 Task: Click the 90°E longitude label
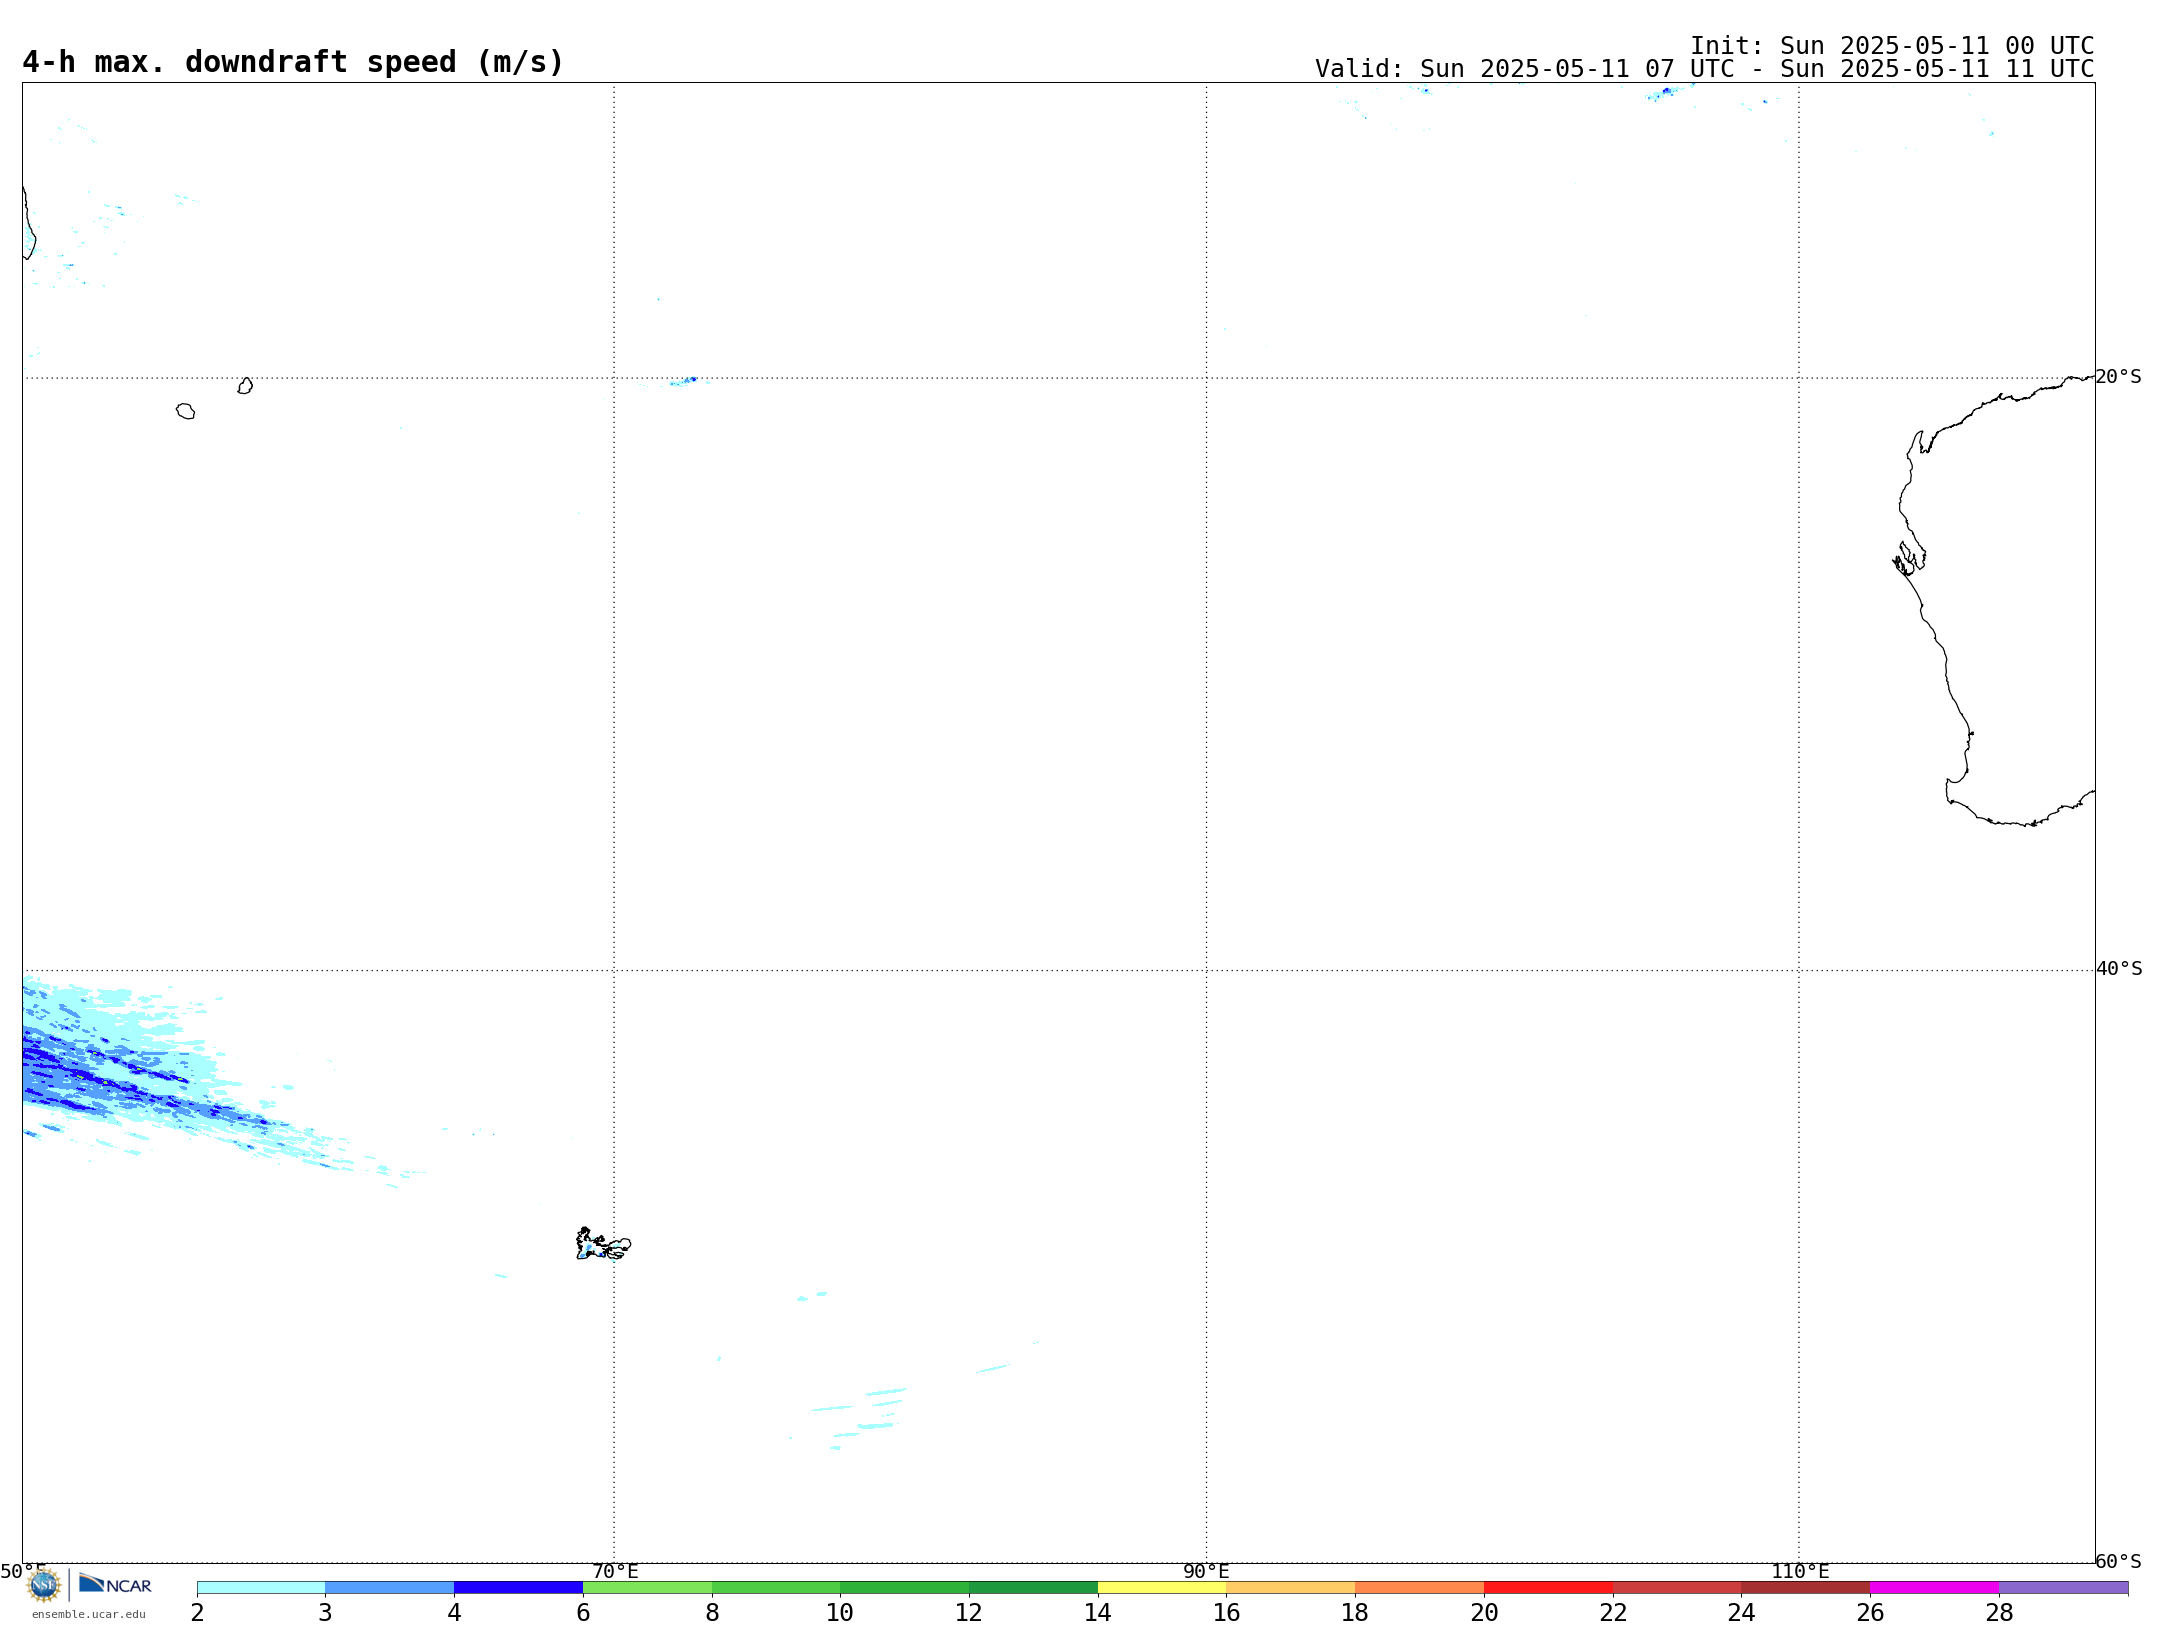point(1206,1571)
